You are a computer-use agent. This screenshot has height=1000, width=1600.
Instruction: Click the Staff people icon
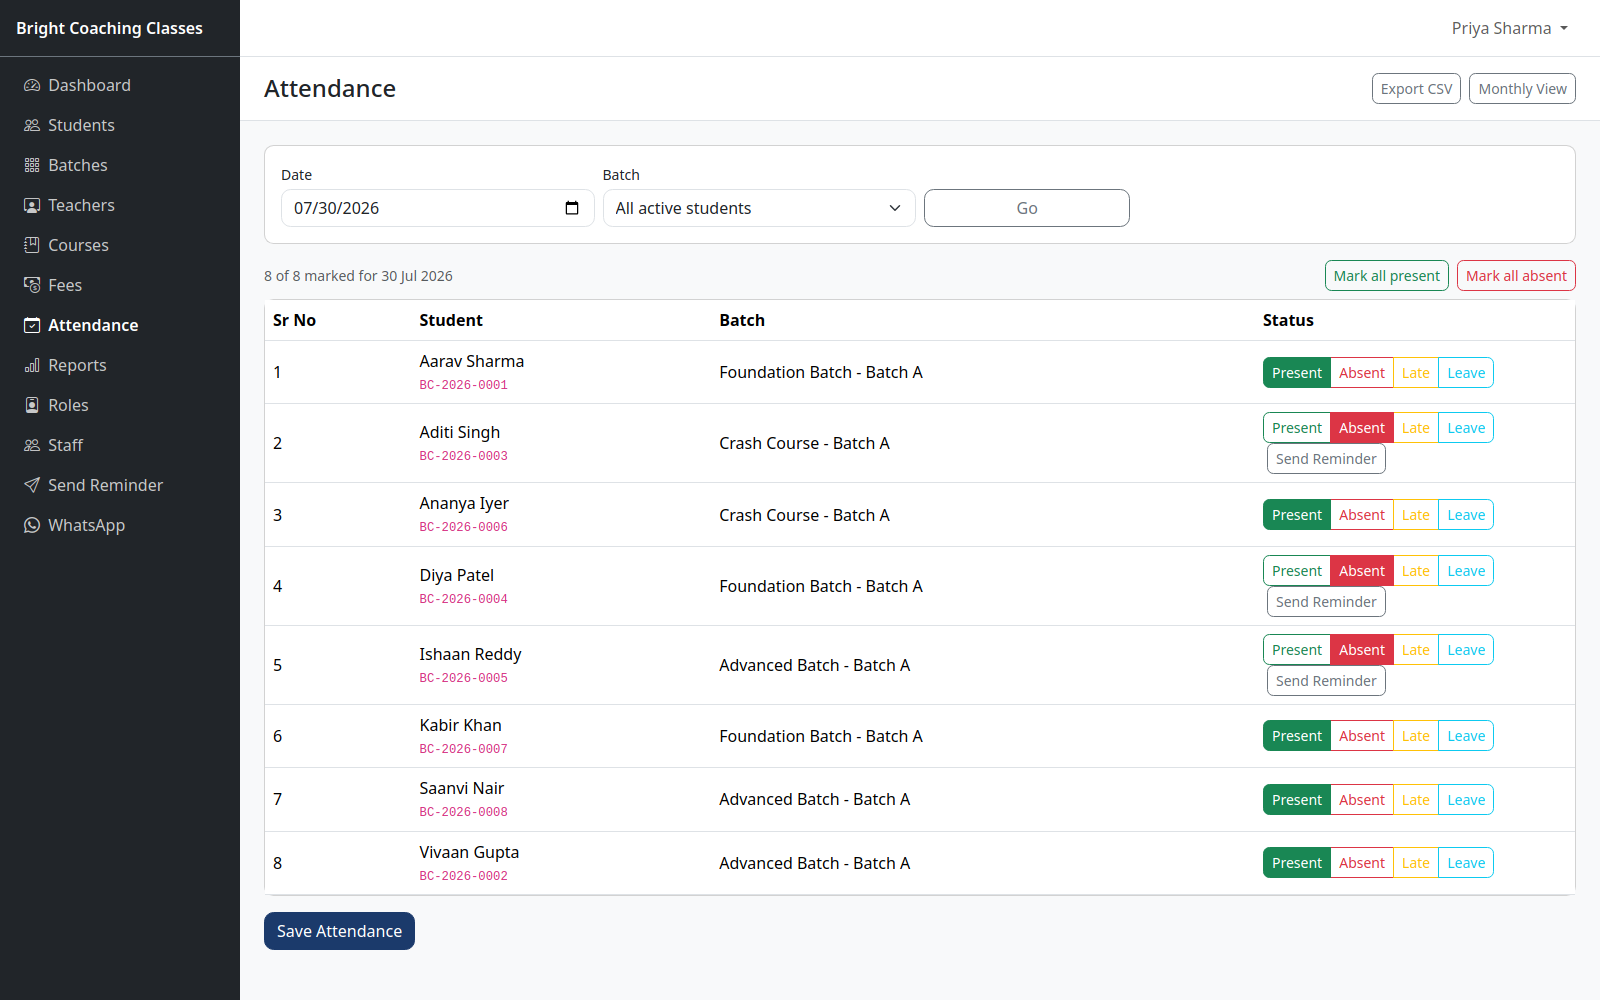pos(32,445)
